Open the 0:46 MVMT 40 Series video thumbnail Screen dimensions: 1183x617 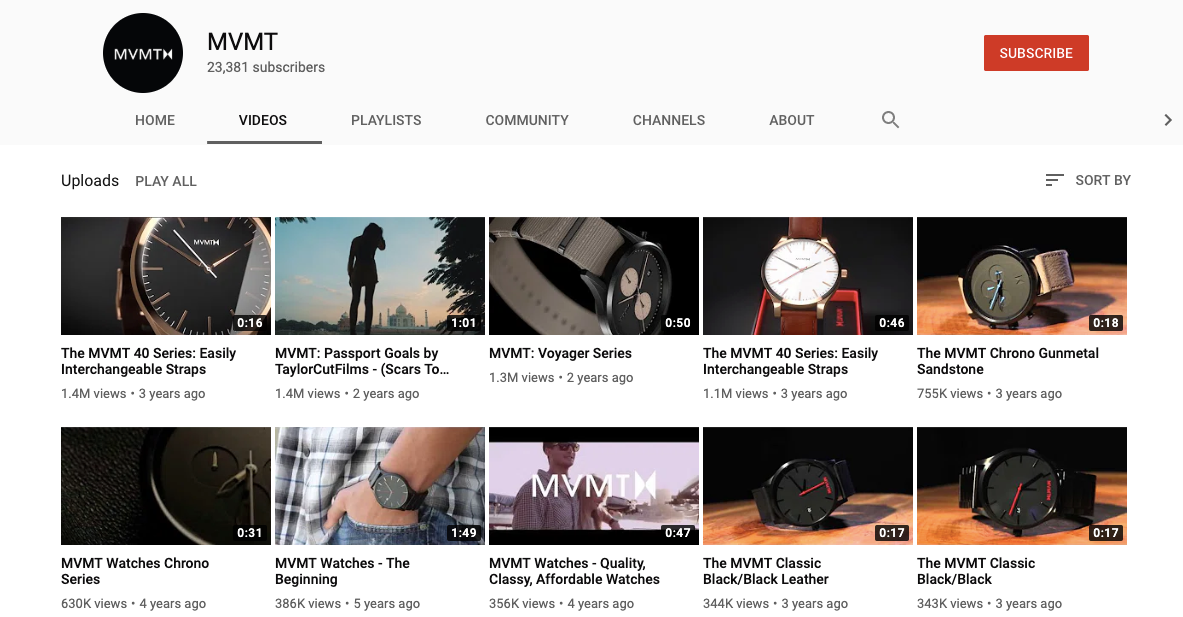(808, 276)
